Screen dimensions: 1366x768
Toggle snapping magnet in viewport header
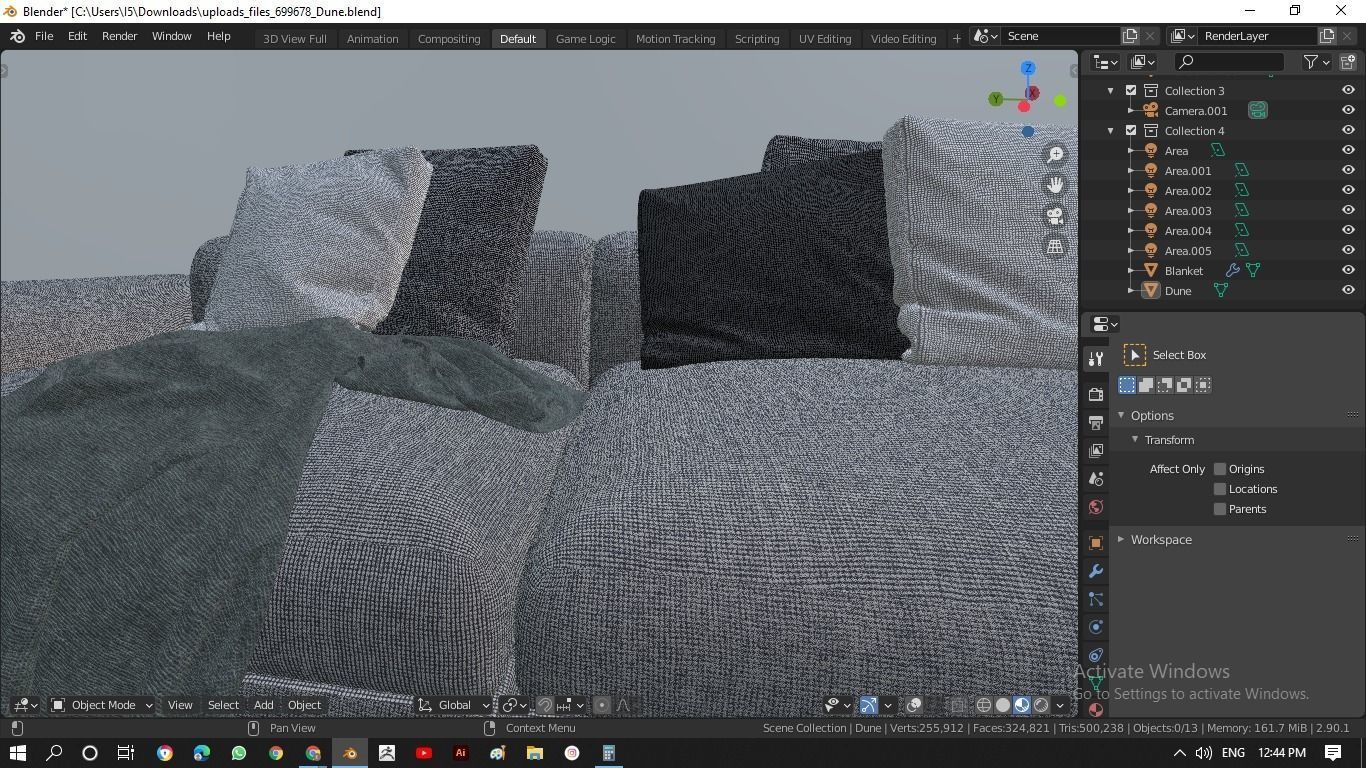pos(544,705)
